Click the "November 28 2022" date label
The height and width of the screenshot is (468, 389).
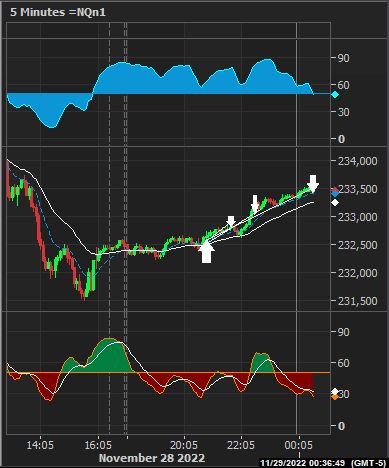[152, 458]
